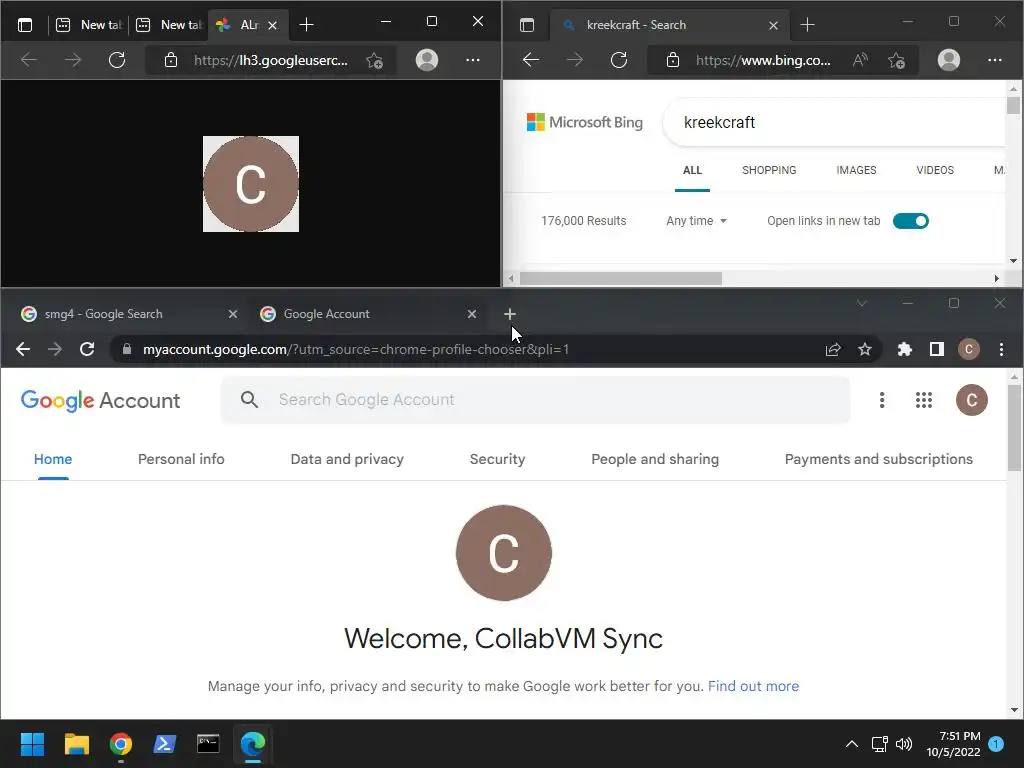Open new tab in Bing Edge window
This screenshot has height=768, width=1024.
coord(807,25)
